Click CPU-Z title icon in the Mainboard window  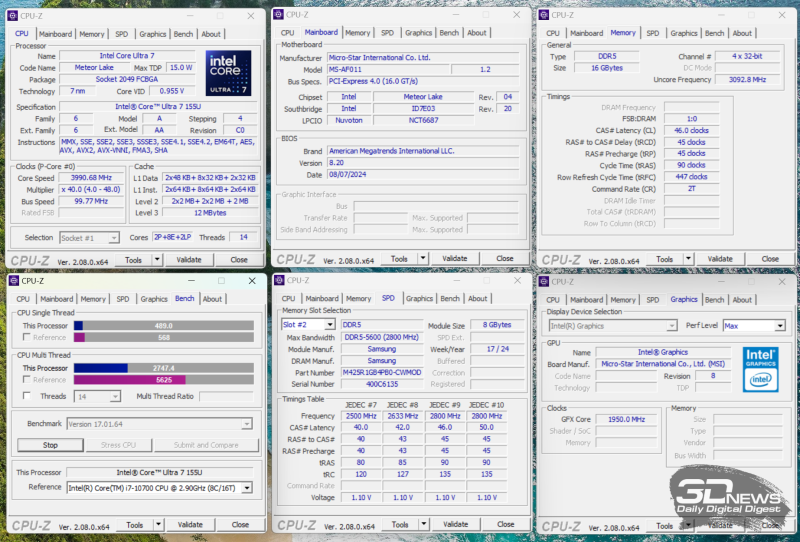tap(280, 15)
